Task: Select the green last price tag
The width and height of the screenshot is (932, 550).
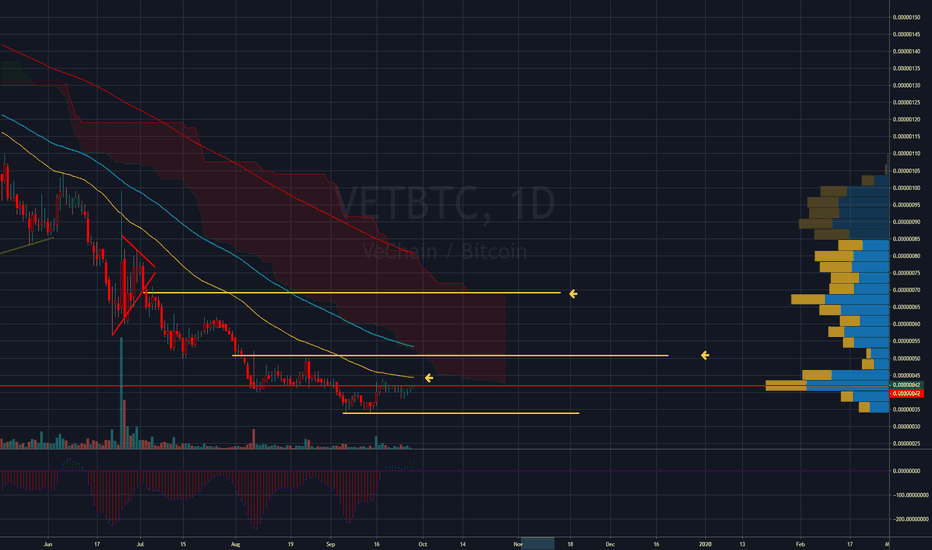Action: (x=906, y=385)
